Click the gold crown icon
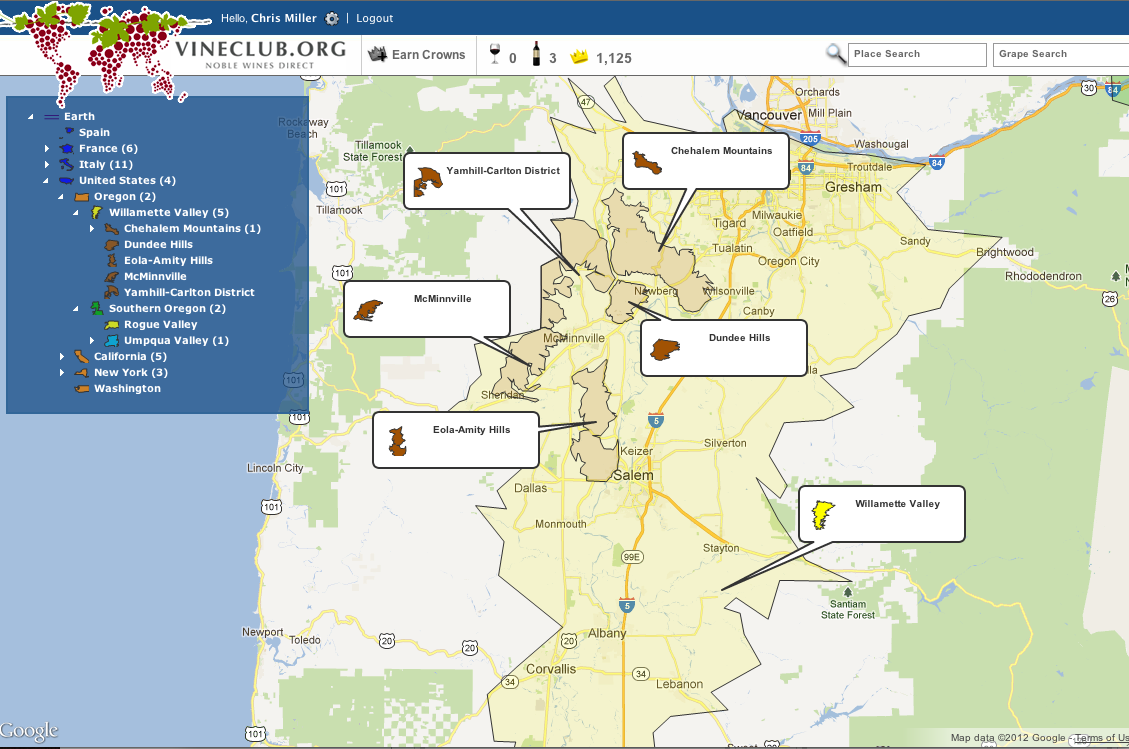Screen dimensions: 1129x749 579,57
